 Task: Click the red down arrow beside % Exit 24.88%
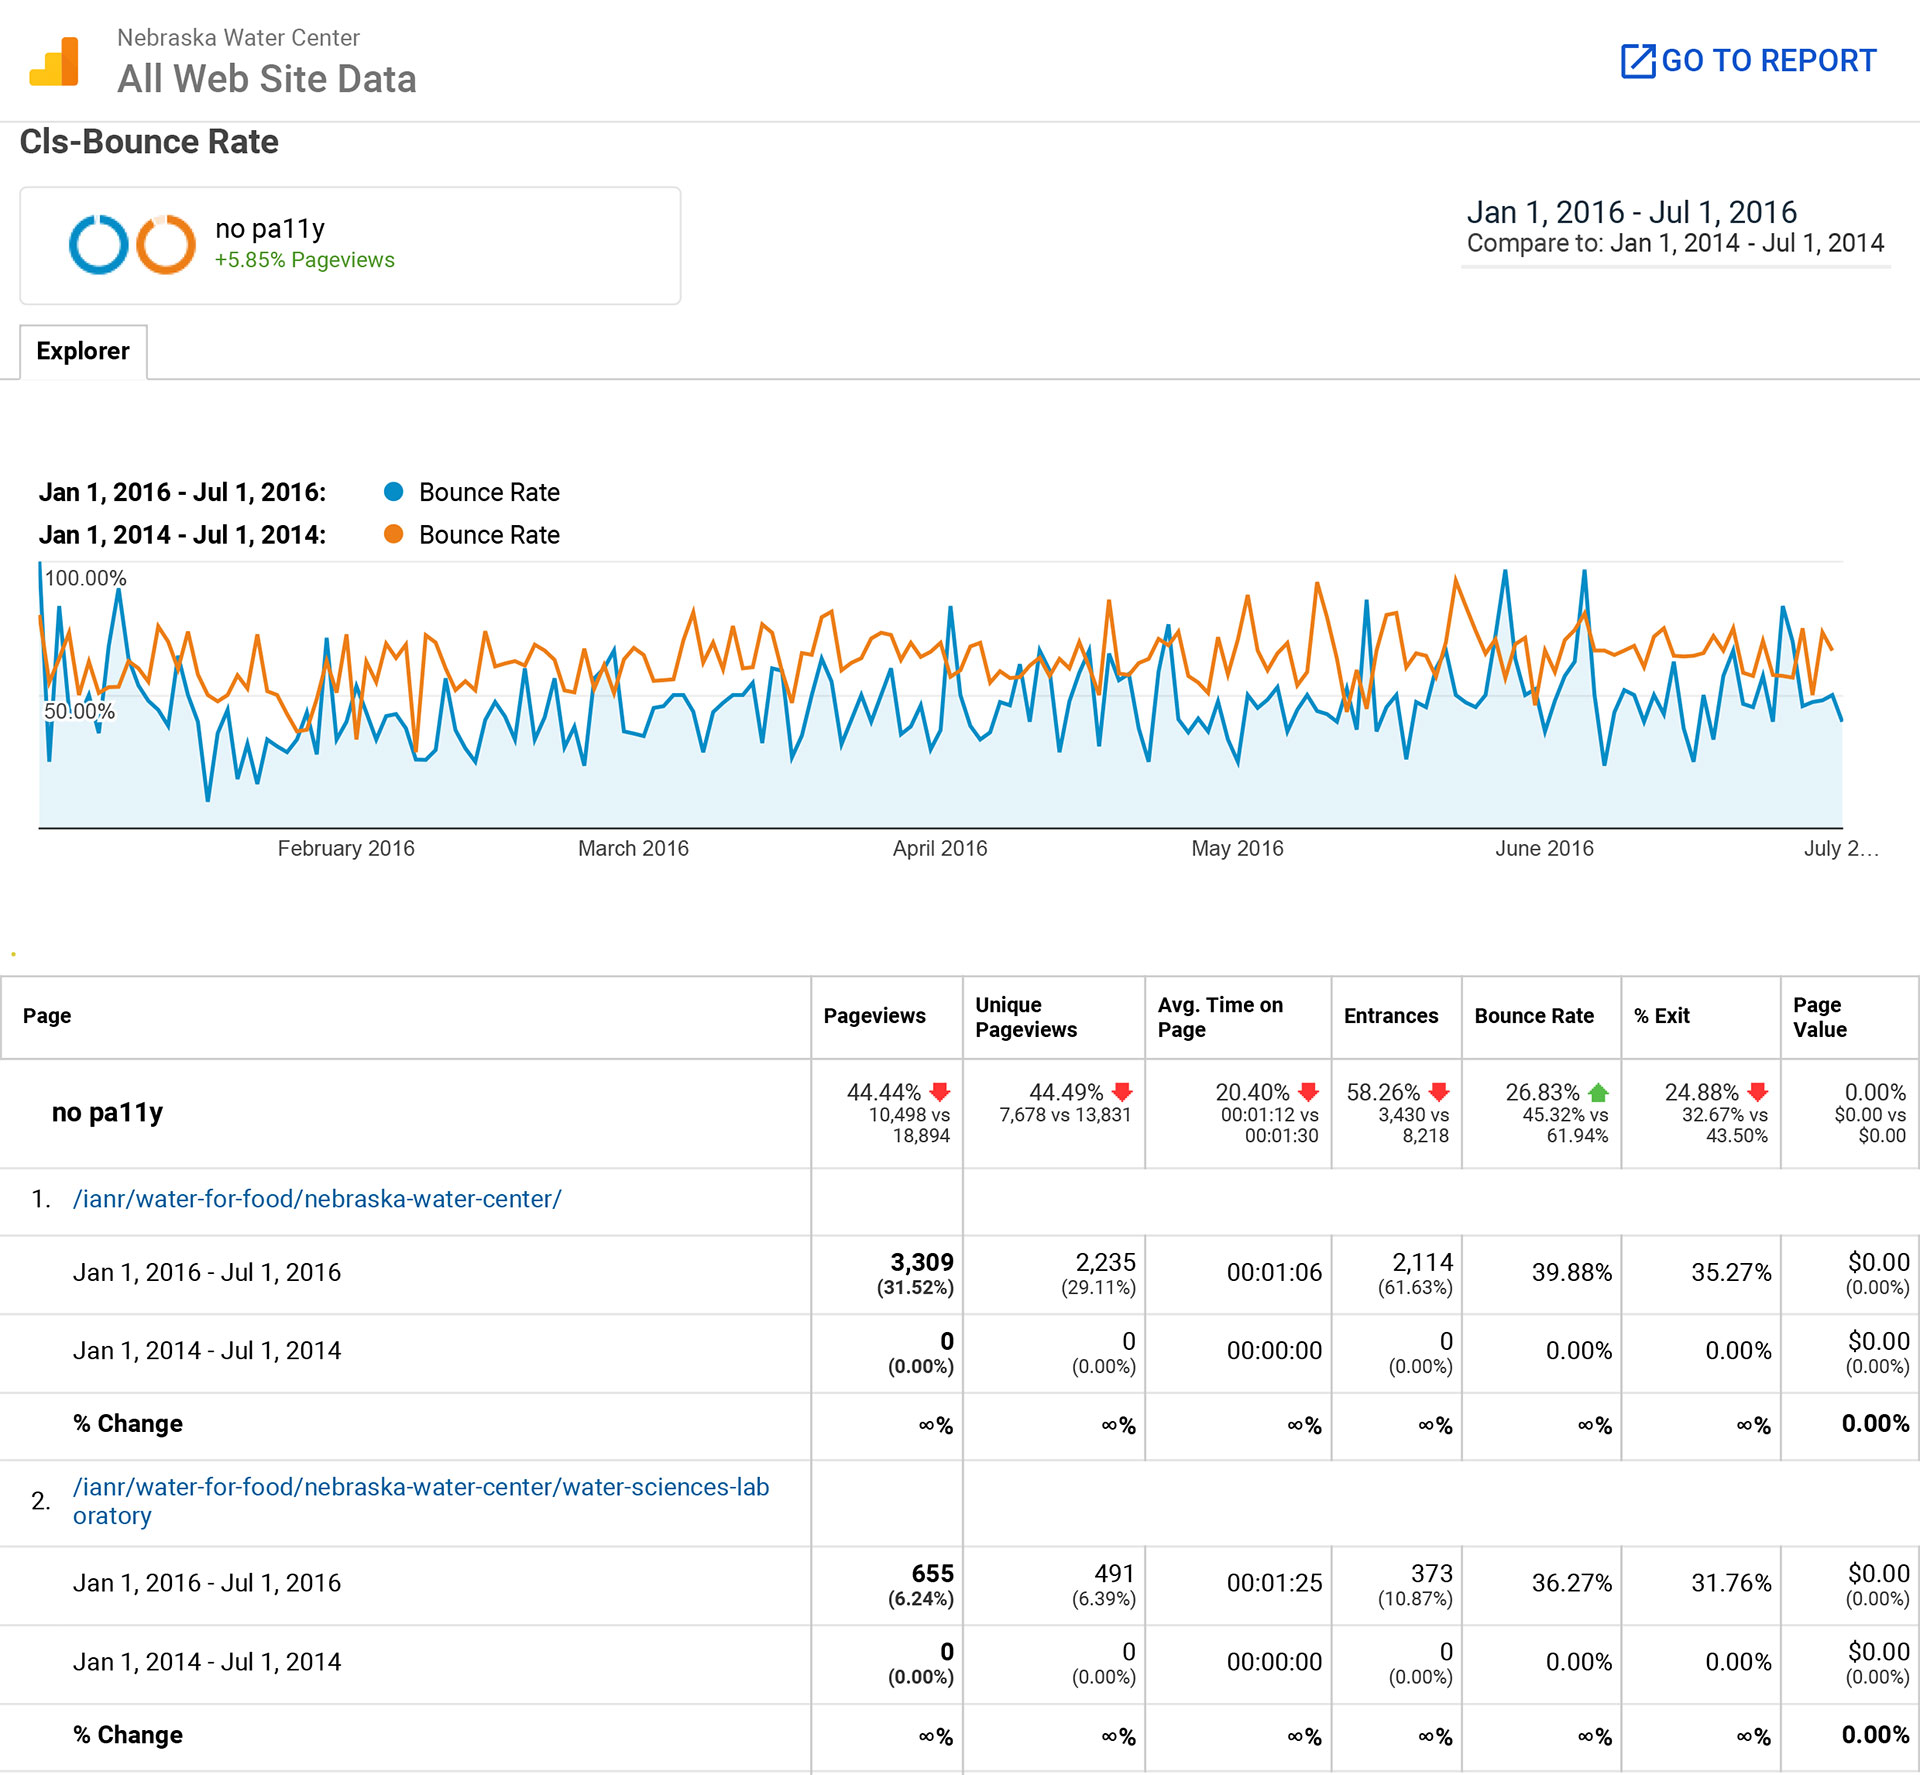[x=1758, y=1092]
